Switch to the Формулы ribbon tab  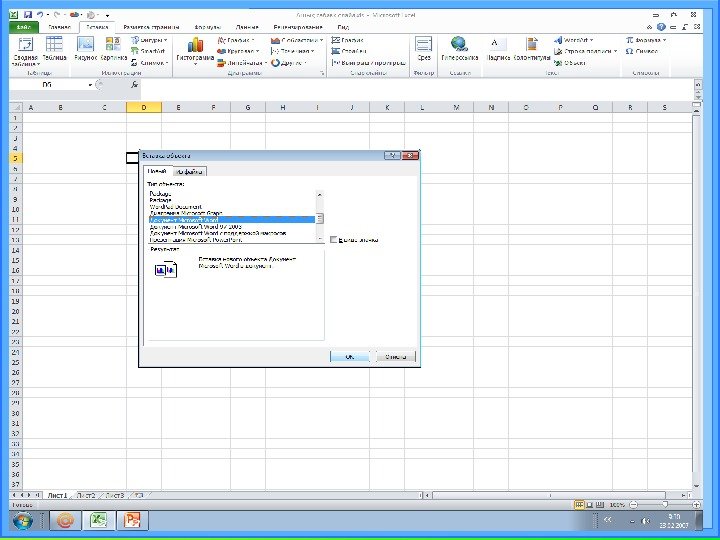(207, 27)
